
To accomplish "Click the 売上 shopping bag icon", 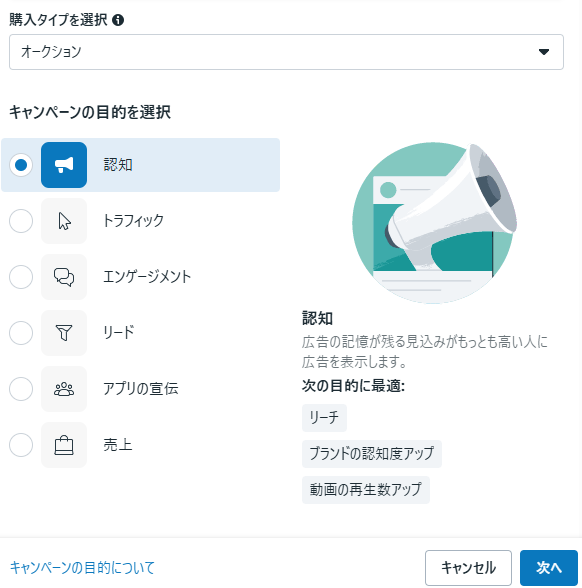I will (x=64, y=445).
